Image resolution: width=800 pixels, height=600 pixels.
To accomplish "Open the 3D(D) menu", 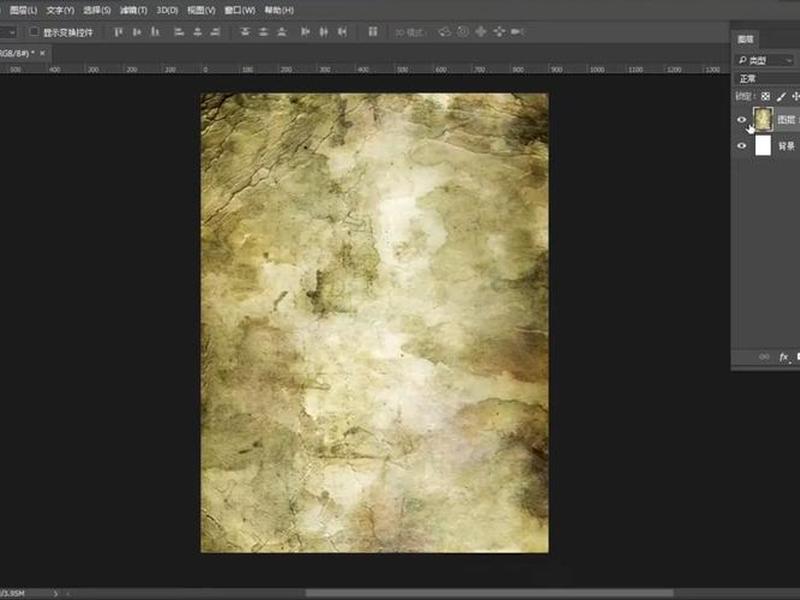I will click(x=167, y=10).
